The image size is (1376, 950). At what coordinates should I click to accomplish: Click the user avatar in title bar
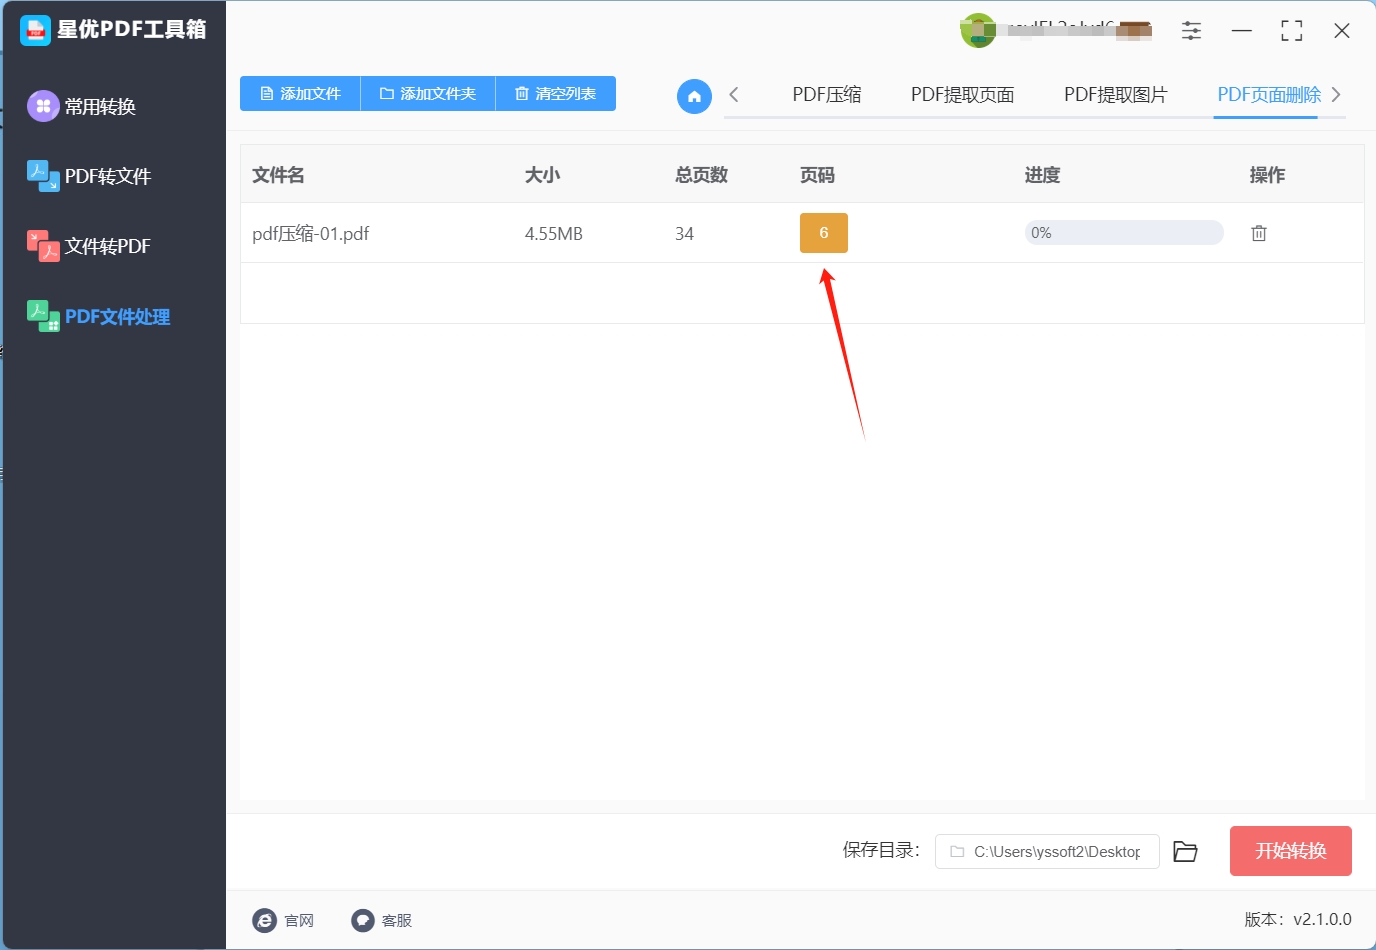[x=978, y=30]
